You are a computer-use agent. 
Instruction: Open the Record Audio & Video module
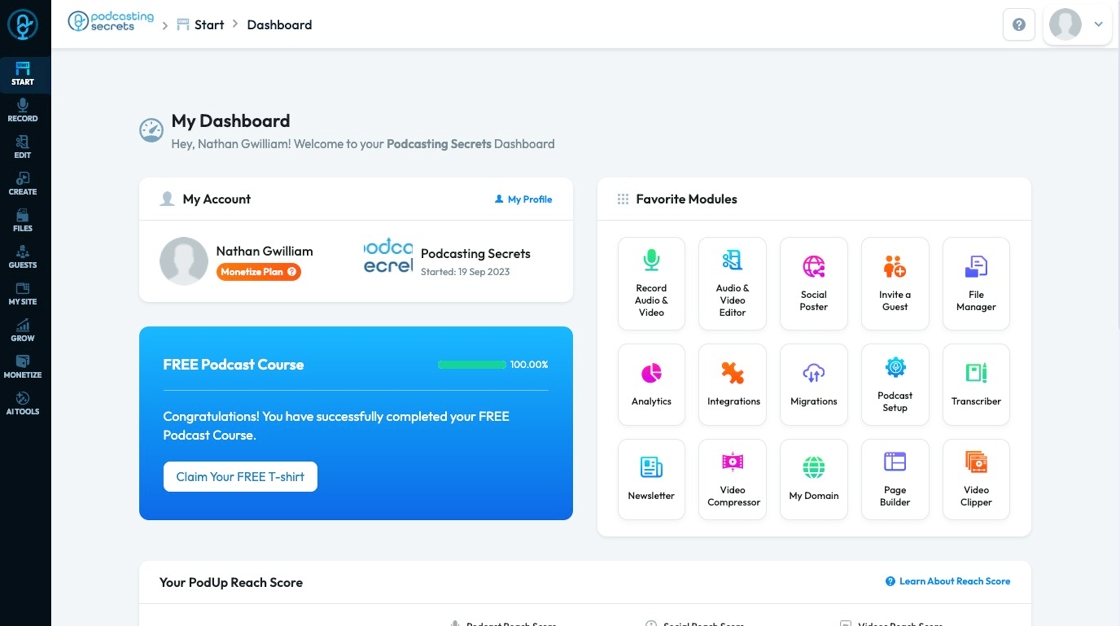651,284
